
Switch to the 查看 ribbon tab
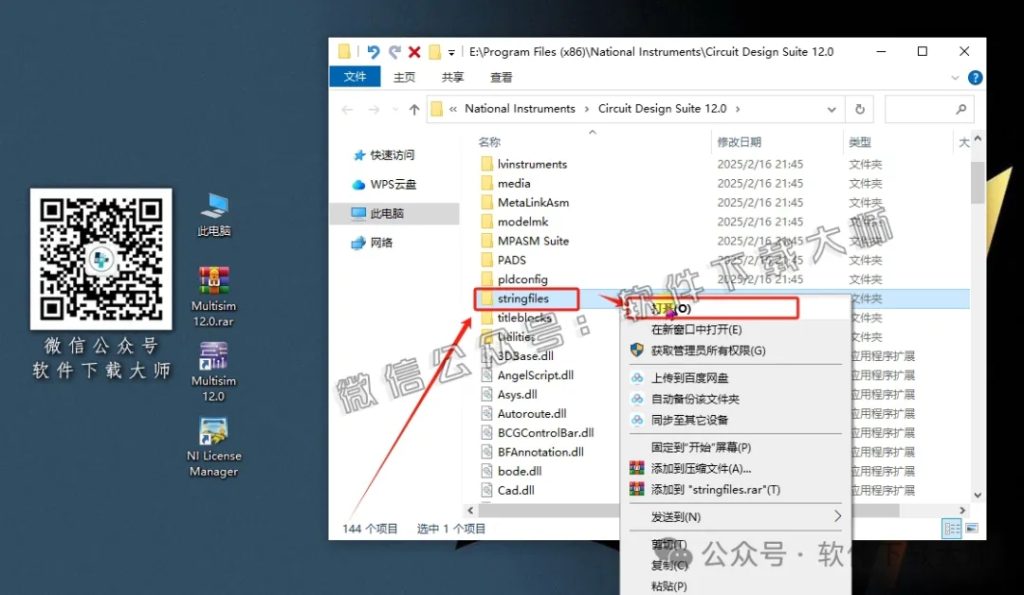[x=500, y=77]
